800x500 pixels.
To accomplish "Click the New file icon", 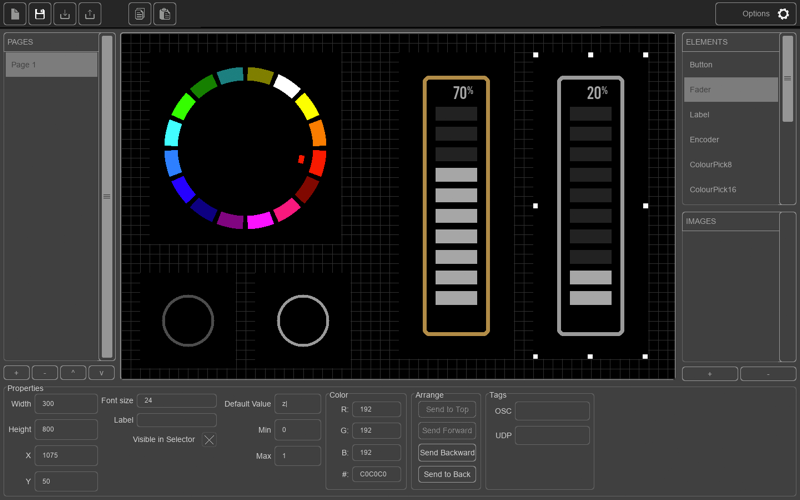I will 15,14.
